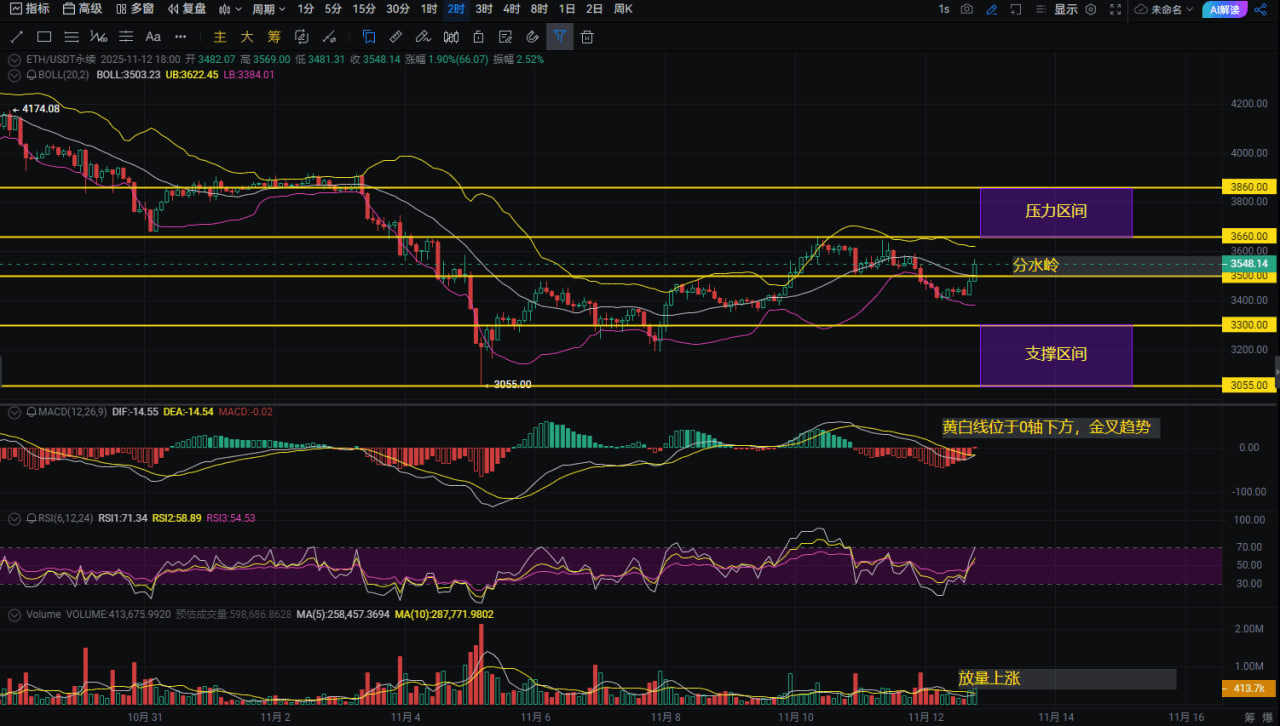1280x726 pixels.
Task: Click the ruler measurement tool
Action: (396, 37)
